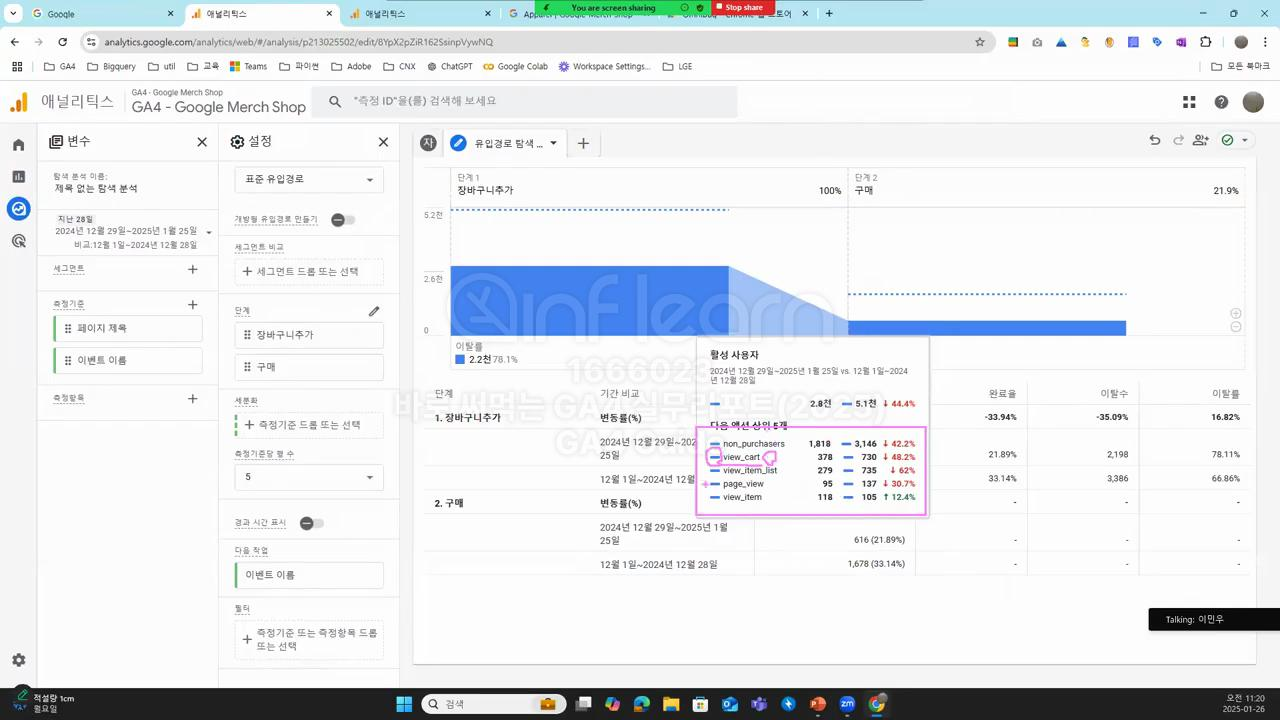Click 세그먼트 드롭 또는 선택 drop zone

(x=309, y=271)
